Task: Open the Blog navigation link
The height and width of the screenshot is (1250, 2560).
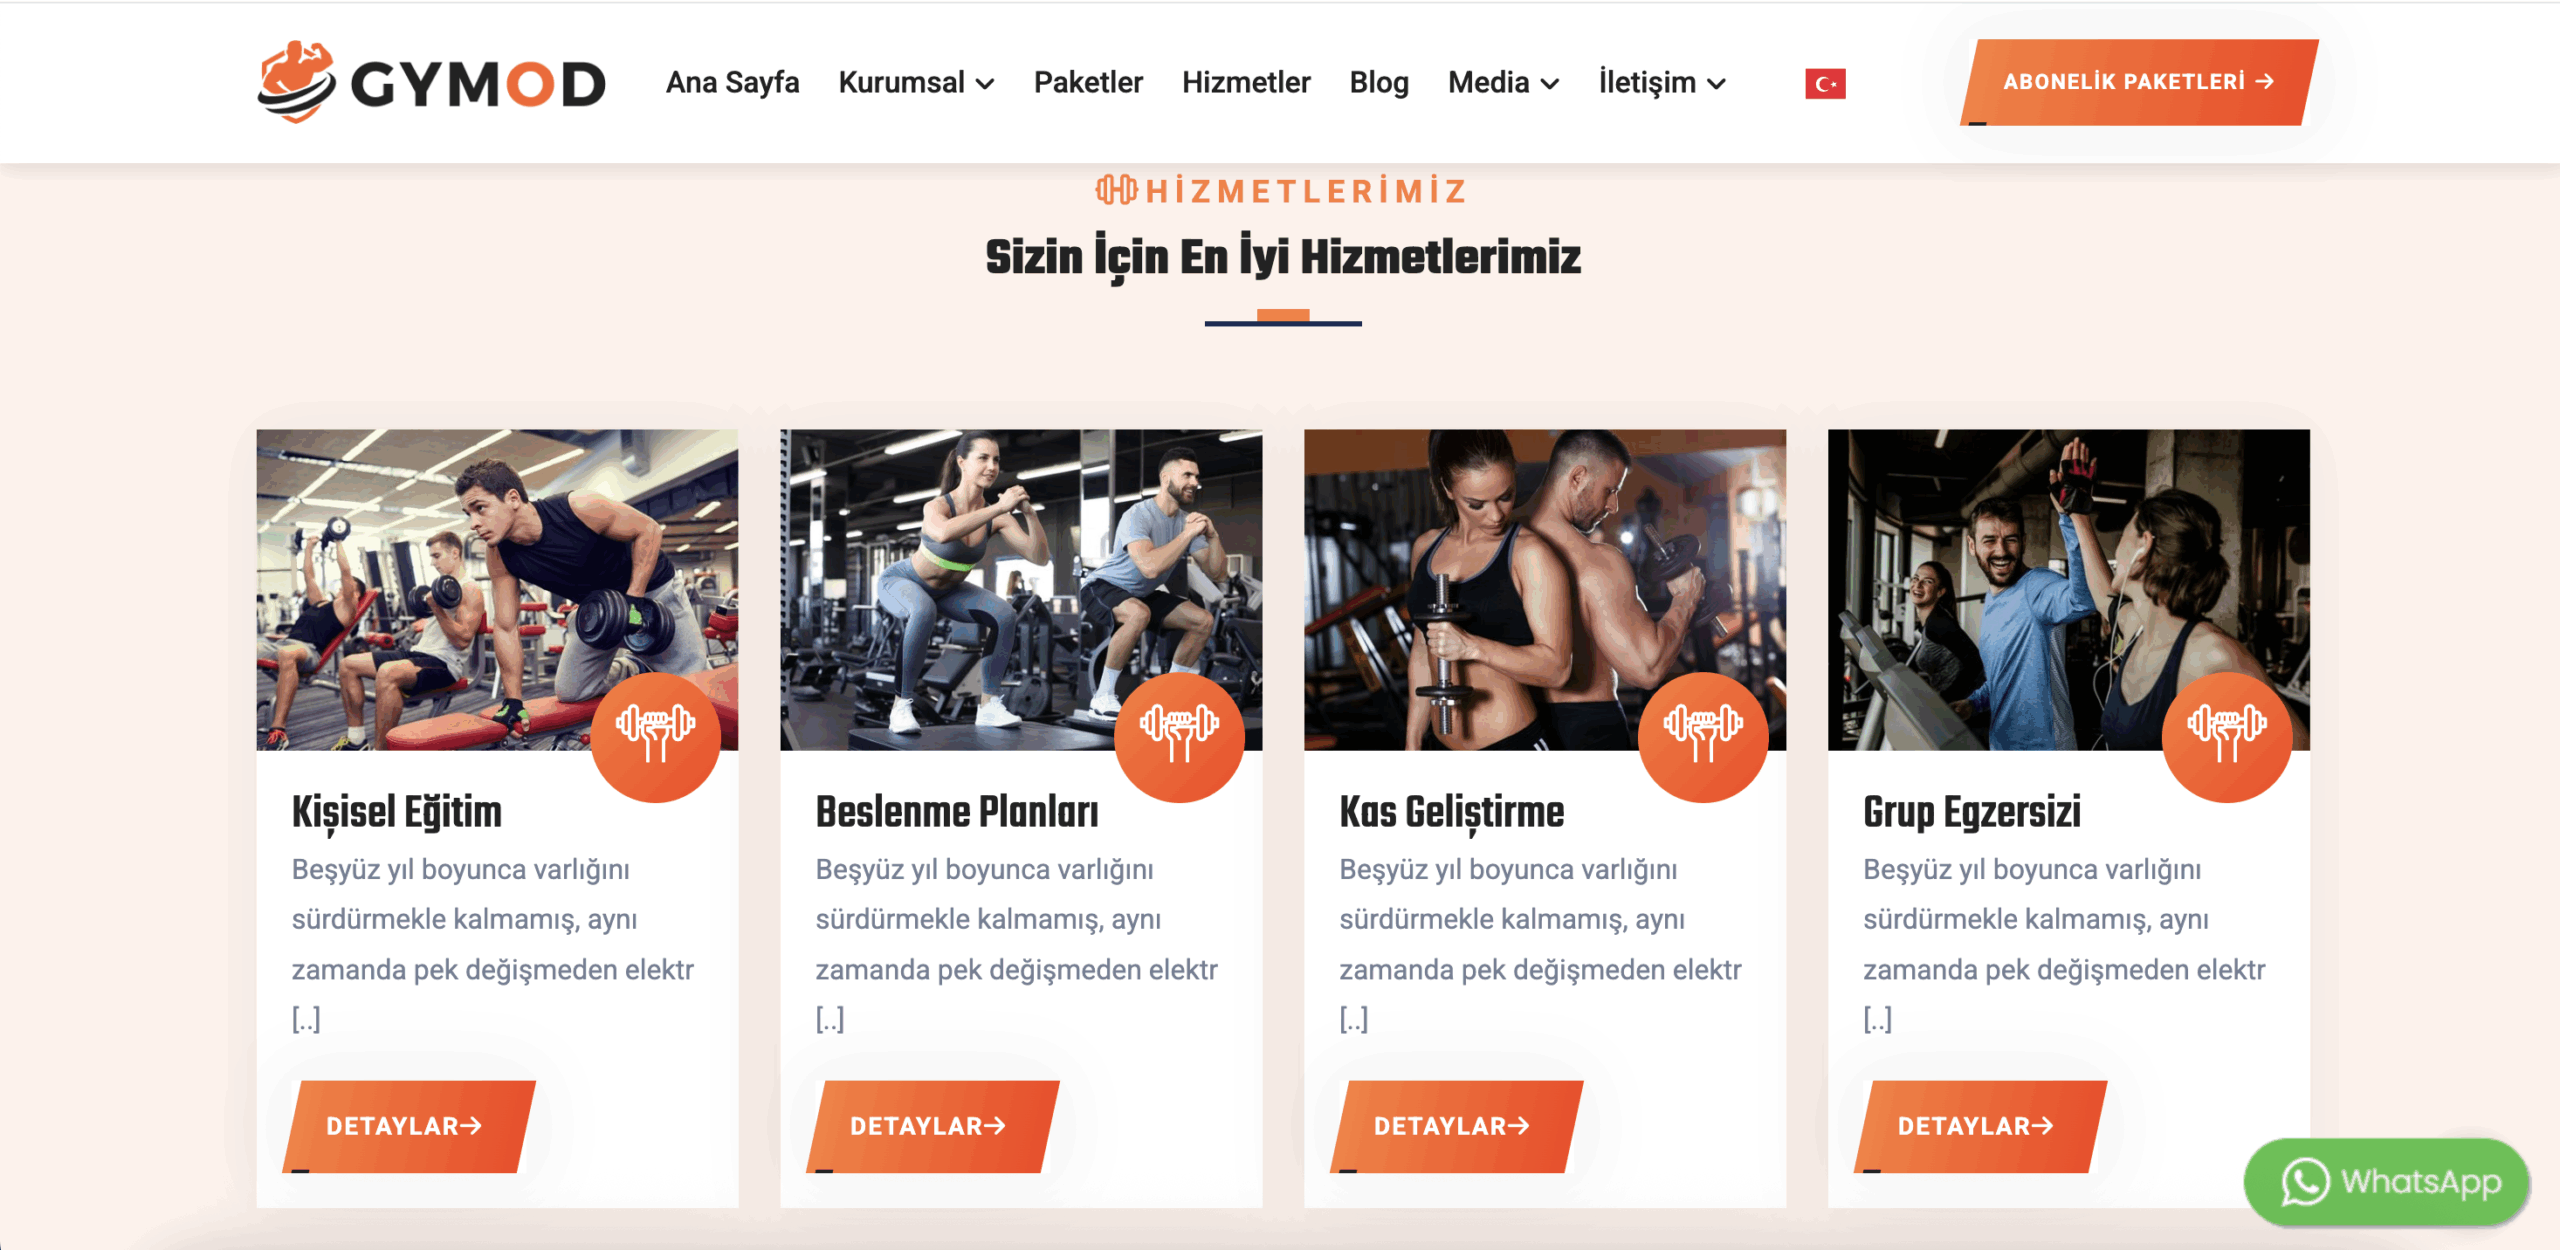Action: pyautogui.click(x=1379, y=83)
